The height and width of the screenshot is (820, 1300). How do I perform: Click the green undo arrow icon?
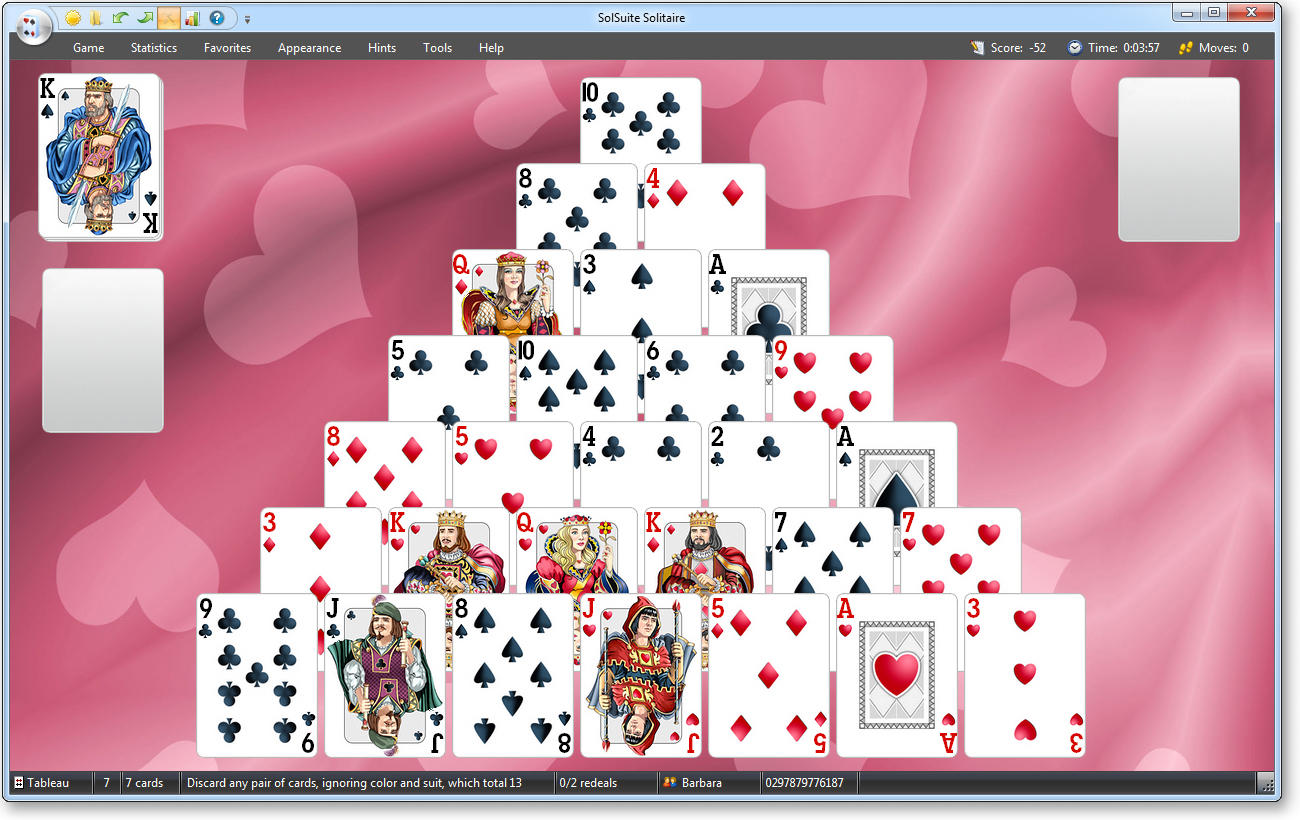point(120,18)
